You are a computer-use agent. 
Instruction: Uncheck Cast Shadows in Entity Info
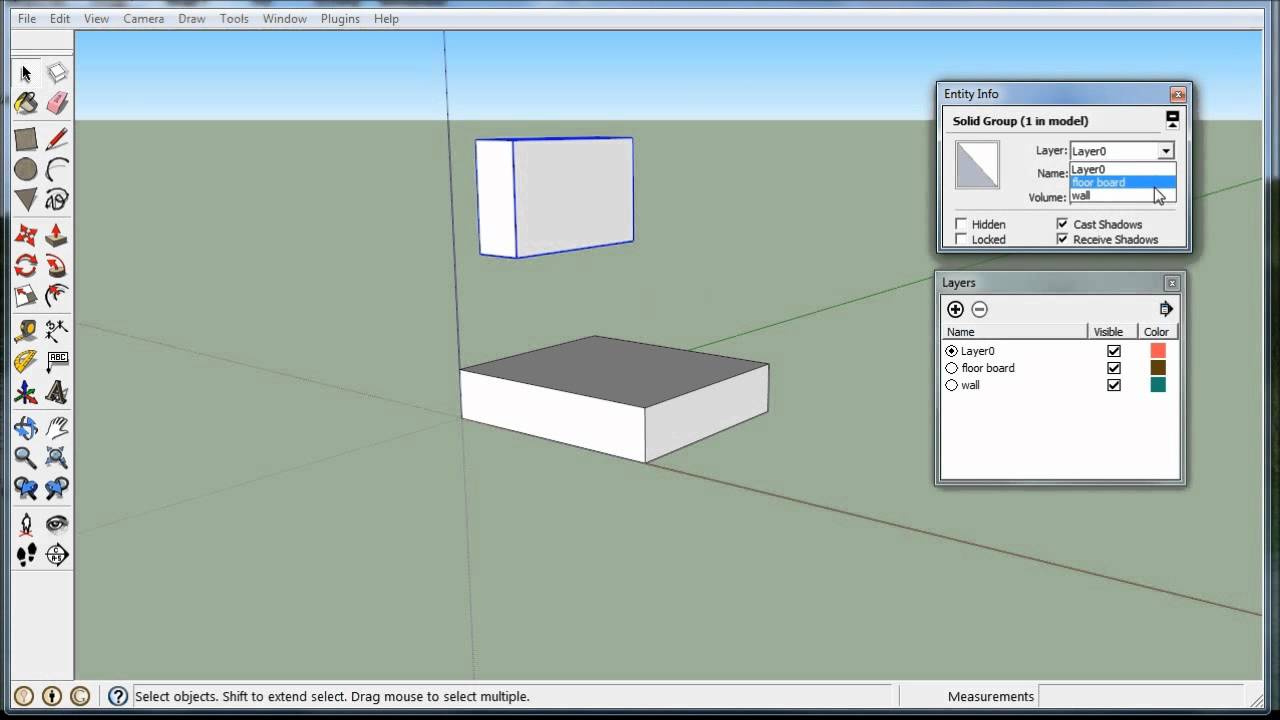[1062, 223]
